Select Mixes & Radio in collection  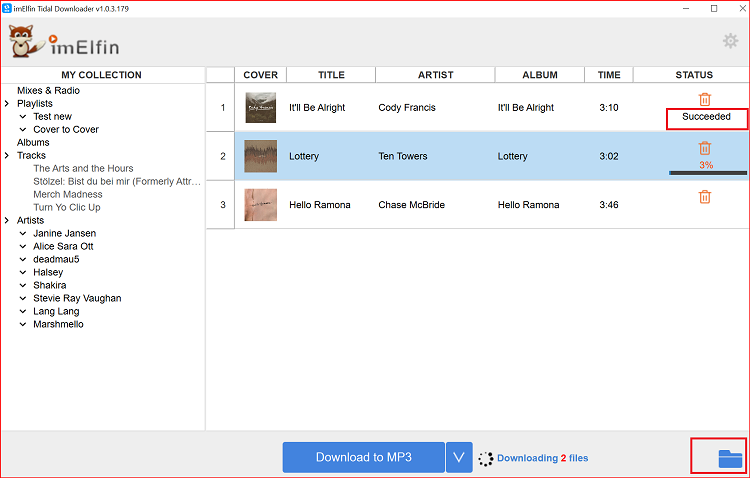(x=48, y=90)
